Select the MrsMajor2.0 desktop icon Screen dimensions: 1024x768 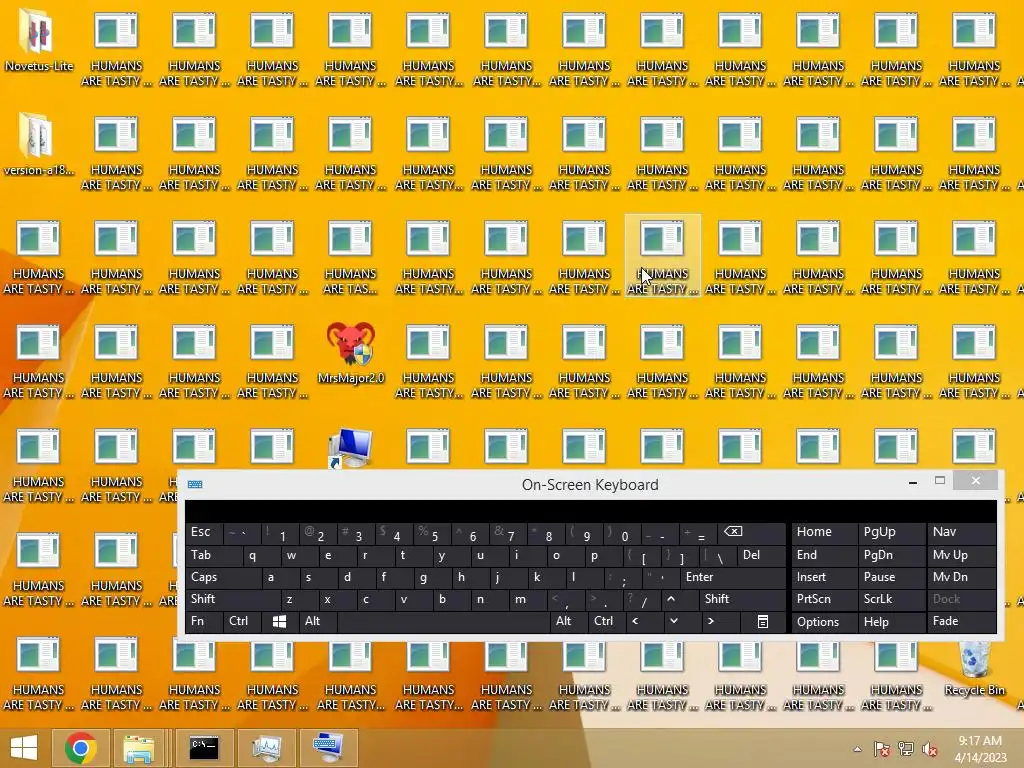[351, 353]
